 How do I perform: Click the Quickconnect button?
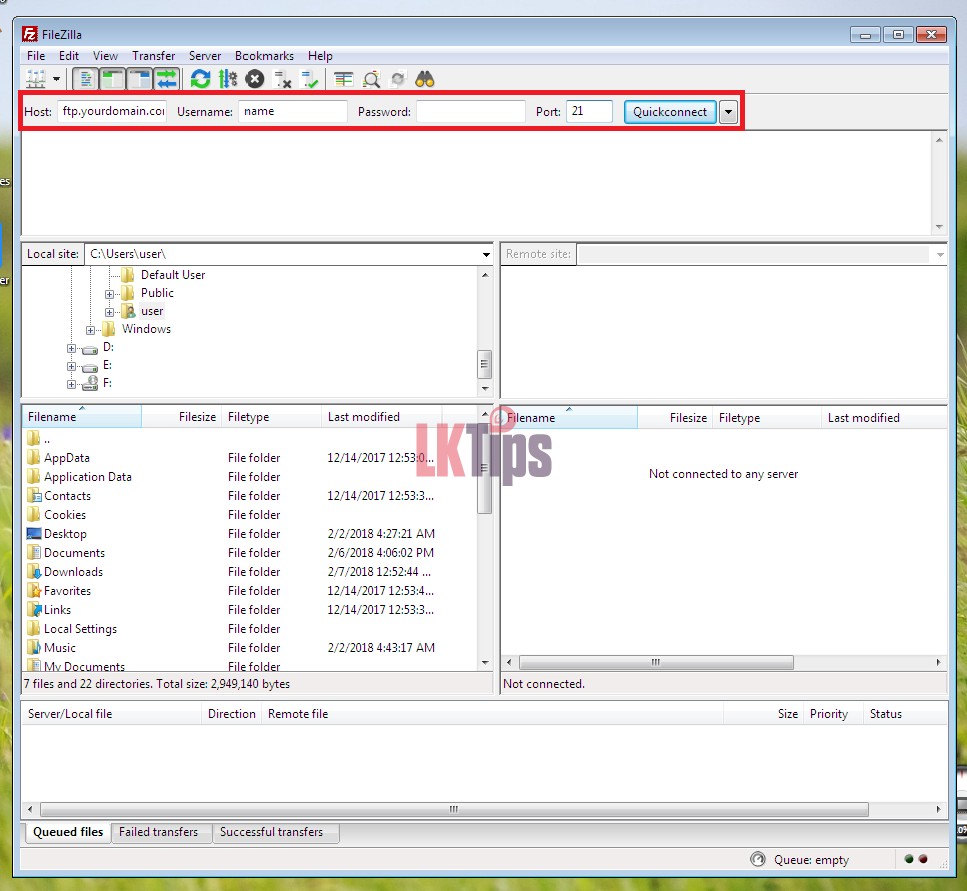[x=670, y=112]
